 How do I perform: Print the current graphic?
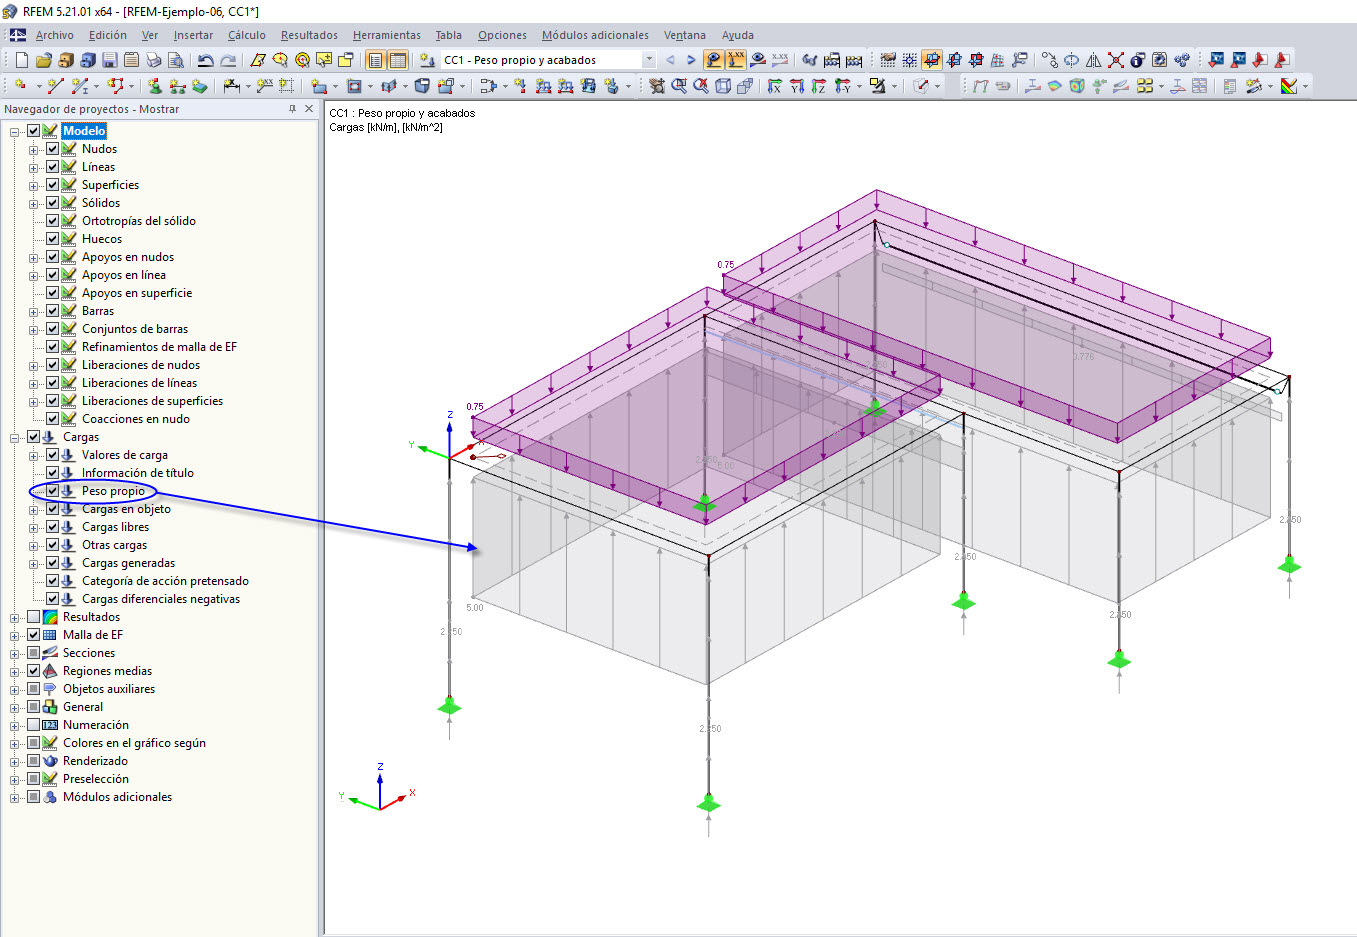tap(153, 60)
